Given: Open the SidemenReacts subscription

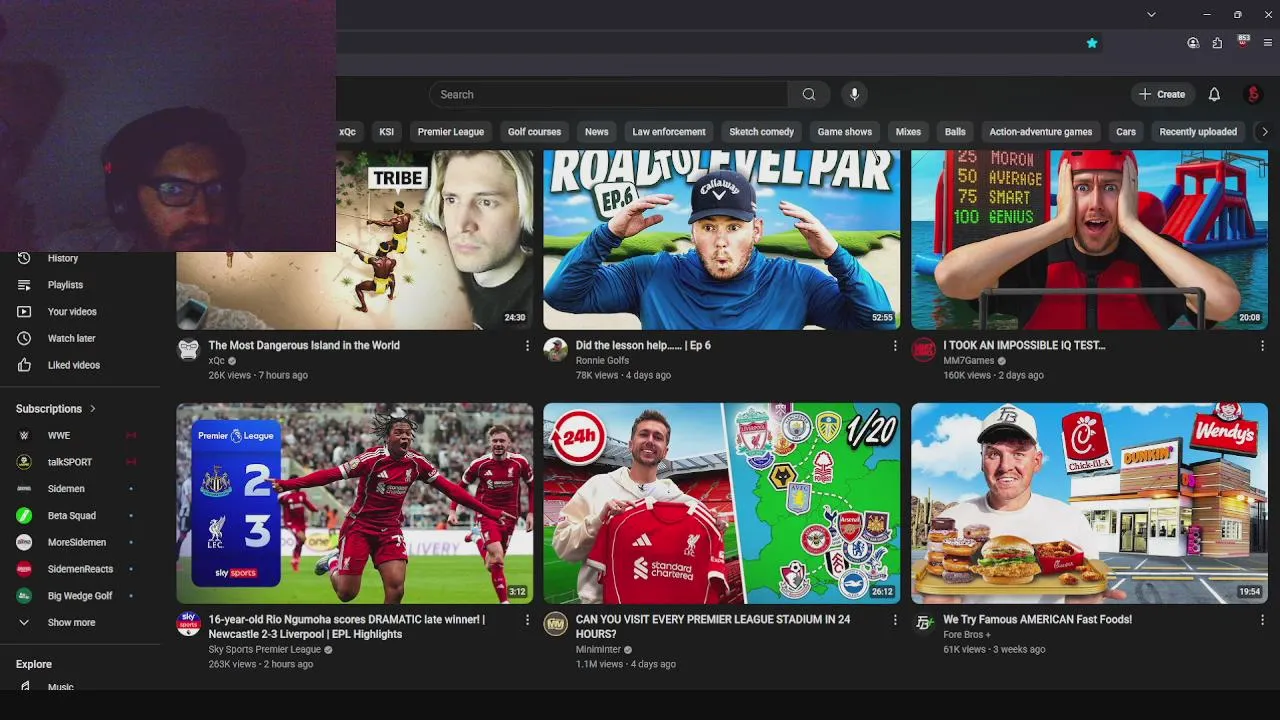Looking at the screenshot, I should pos(80,569).
